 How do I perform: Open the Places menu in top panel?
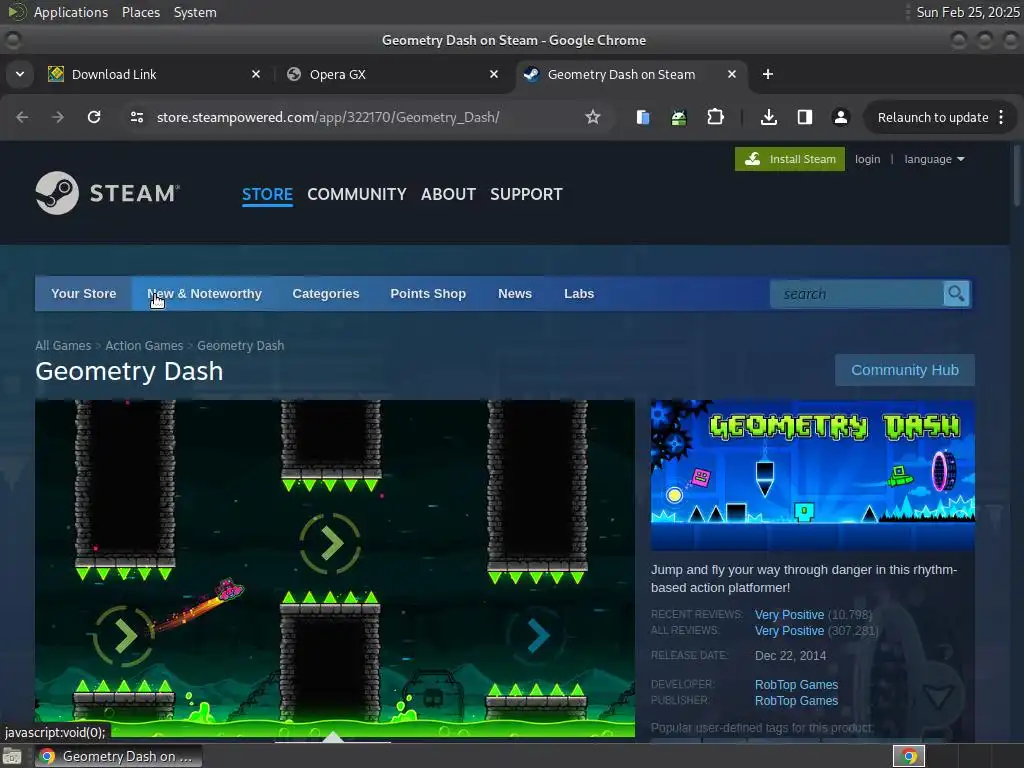point(140,12)
